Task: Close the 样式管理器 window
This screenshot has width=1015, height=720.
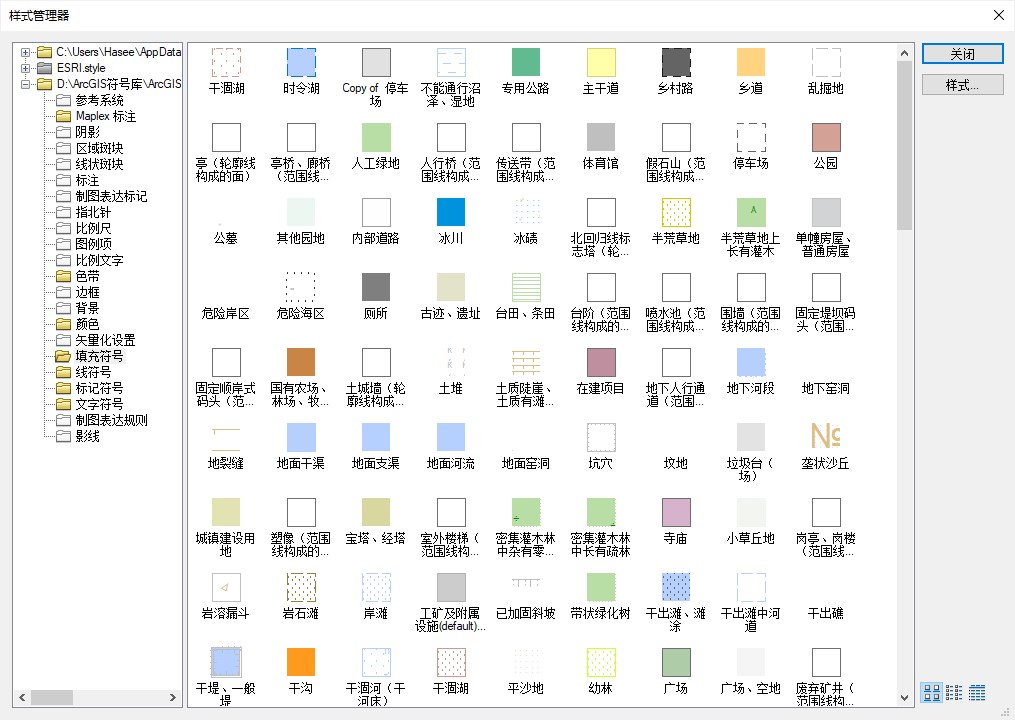Action: [999, 15]
